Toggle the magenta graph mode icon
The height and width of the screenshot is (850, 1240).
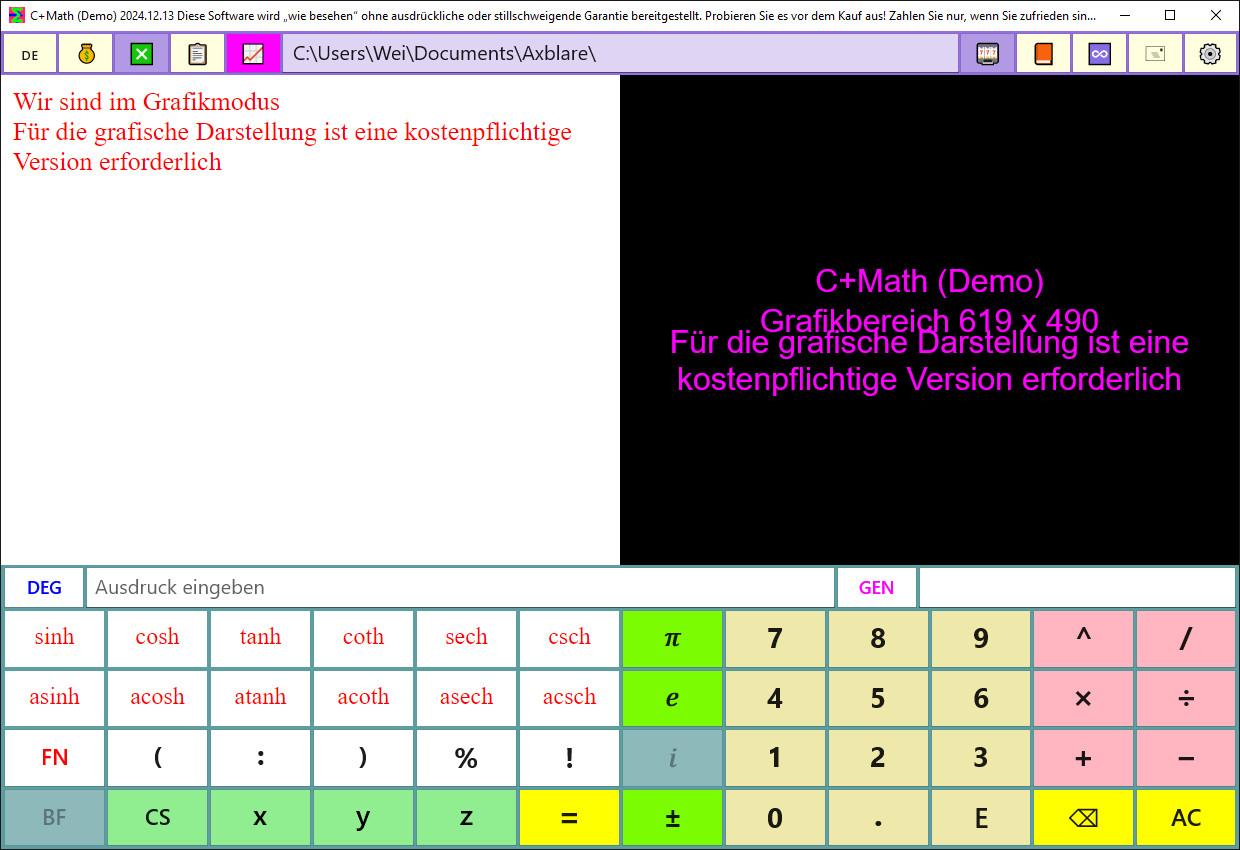254,54
